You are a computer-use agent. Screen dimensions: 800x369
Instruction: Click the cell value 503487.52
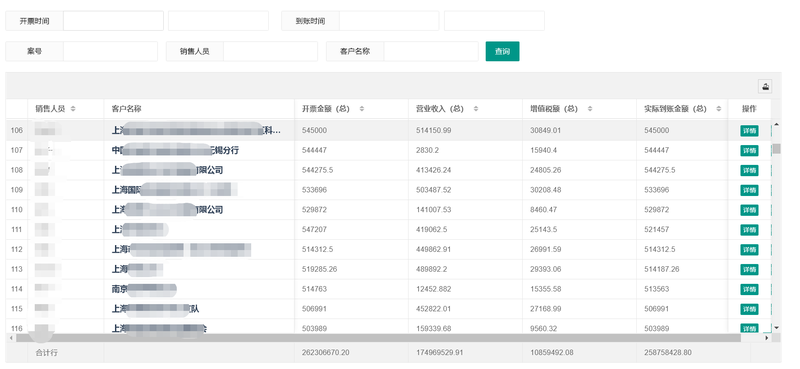[433, 190]
